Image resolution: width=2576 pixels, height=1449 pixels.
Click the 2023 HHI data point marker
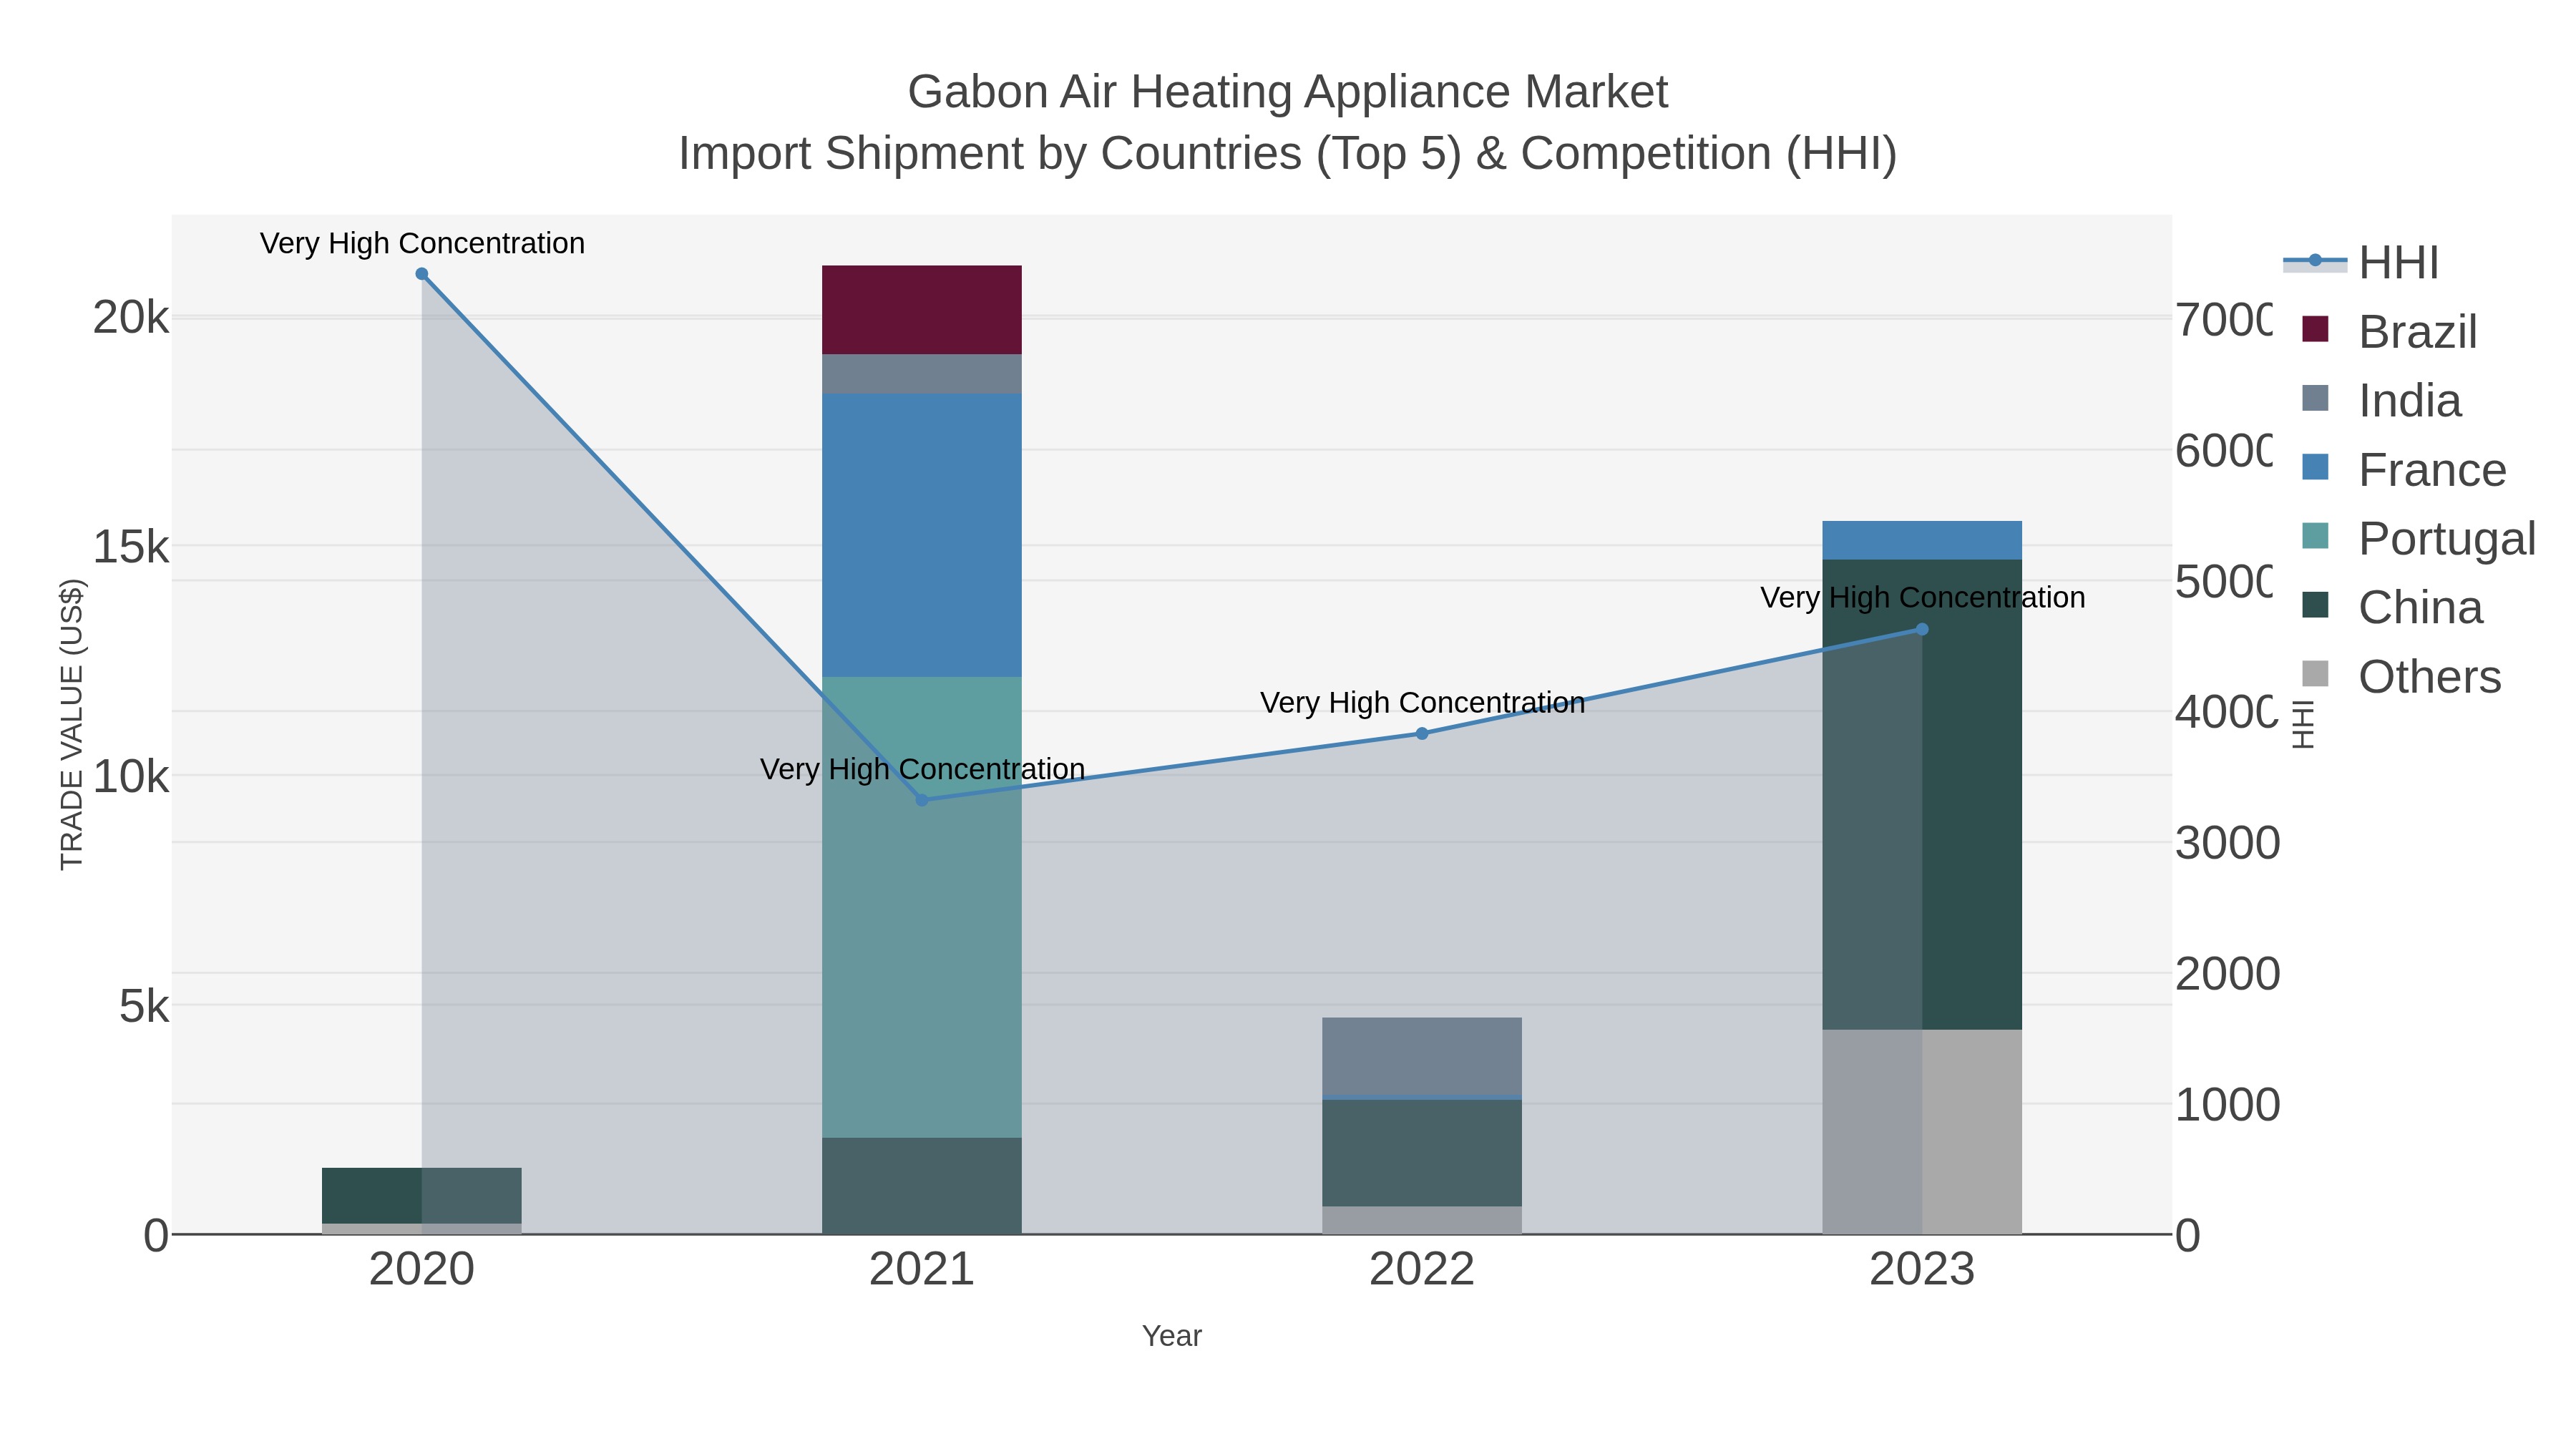[x=1922, y=630]
